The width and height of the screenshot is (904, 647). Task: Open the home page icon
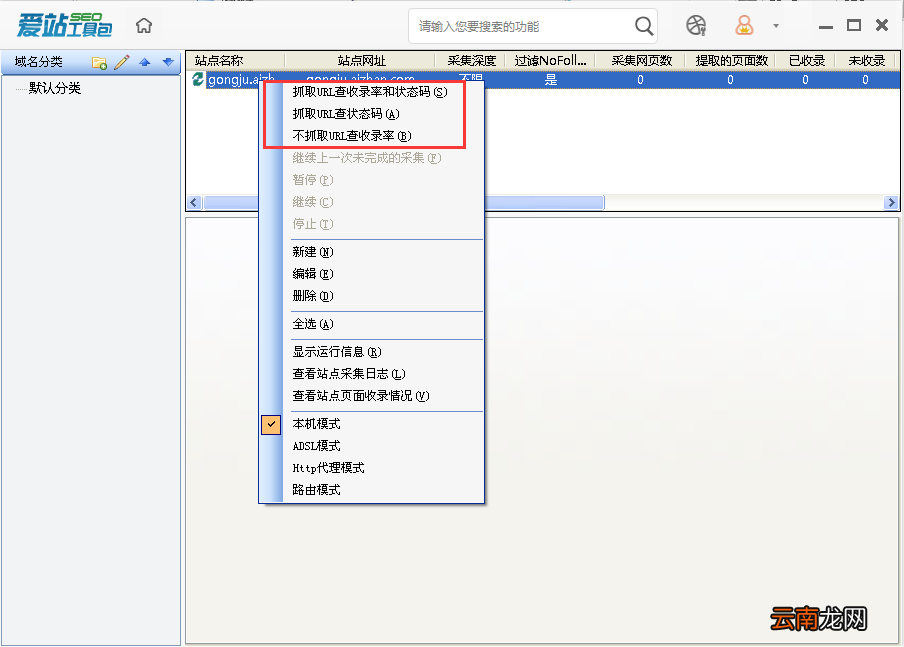click(x=144, y=26)
